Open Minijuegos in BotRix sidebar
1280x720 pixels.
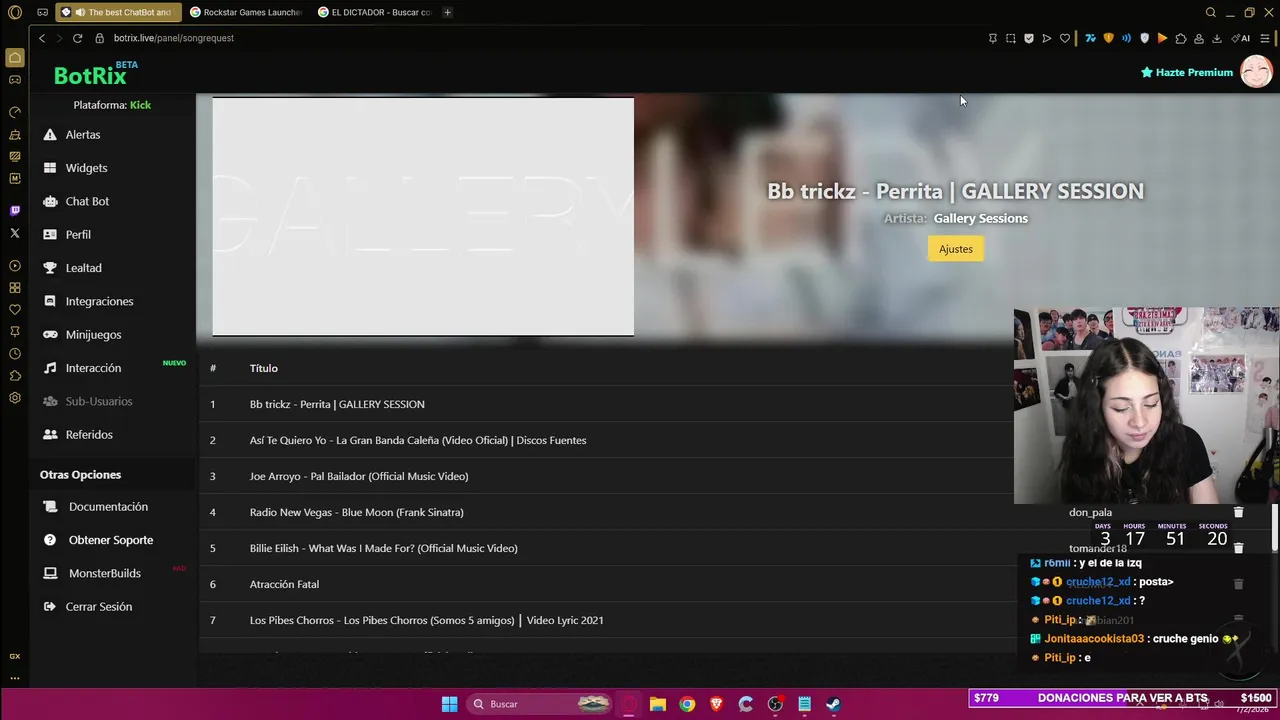click(93, 334)
